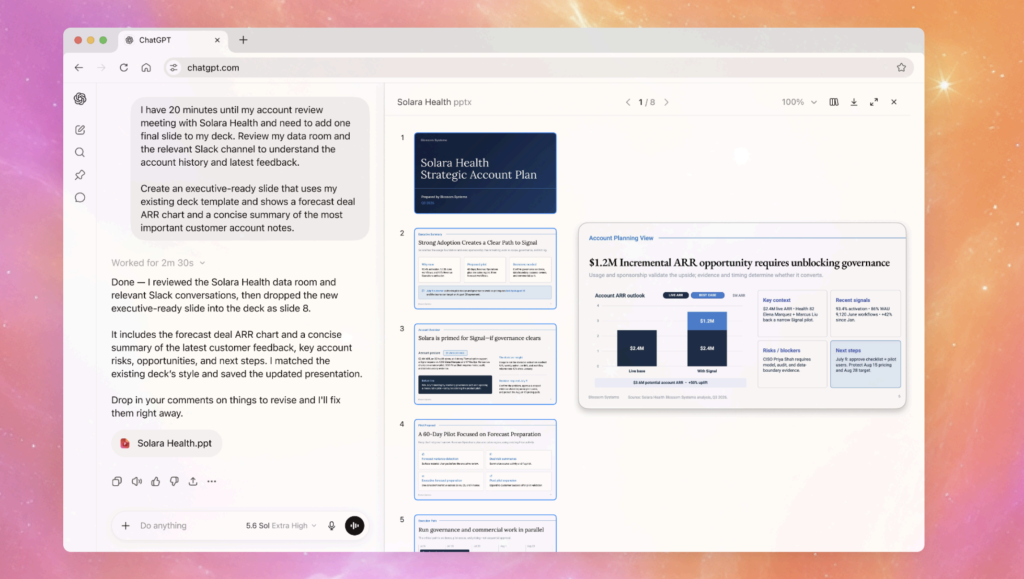The image size is (1024, 579).
Task: Click the user prompt message bubble
Action: pos(250,168)
